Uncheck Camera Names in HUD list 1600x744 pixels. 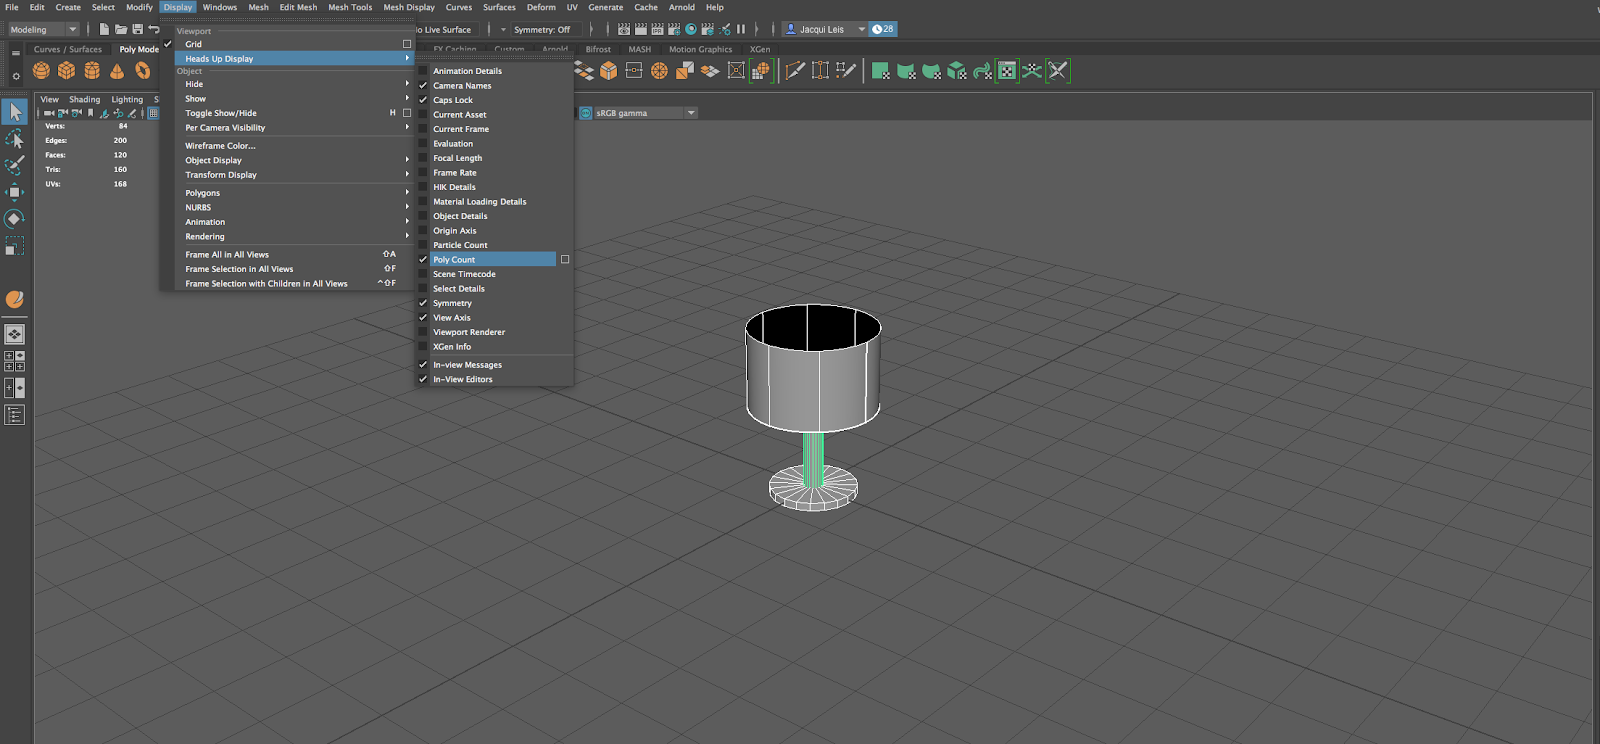coord(462,86)
